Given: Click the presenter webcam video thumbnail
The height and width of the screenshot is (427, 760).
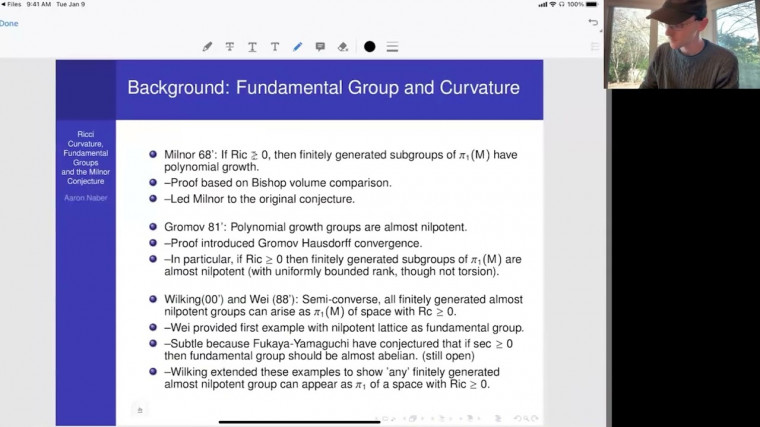Looking at the screenshot, I should click(x=682, y=44).
